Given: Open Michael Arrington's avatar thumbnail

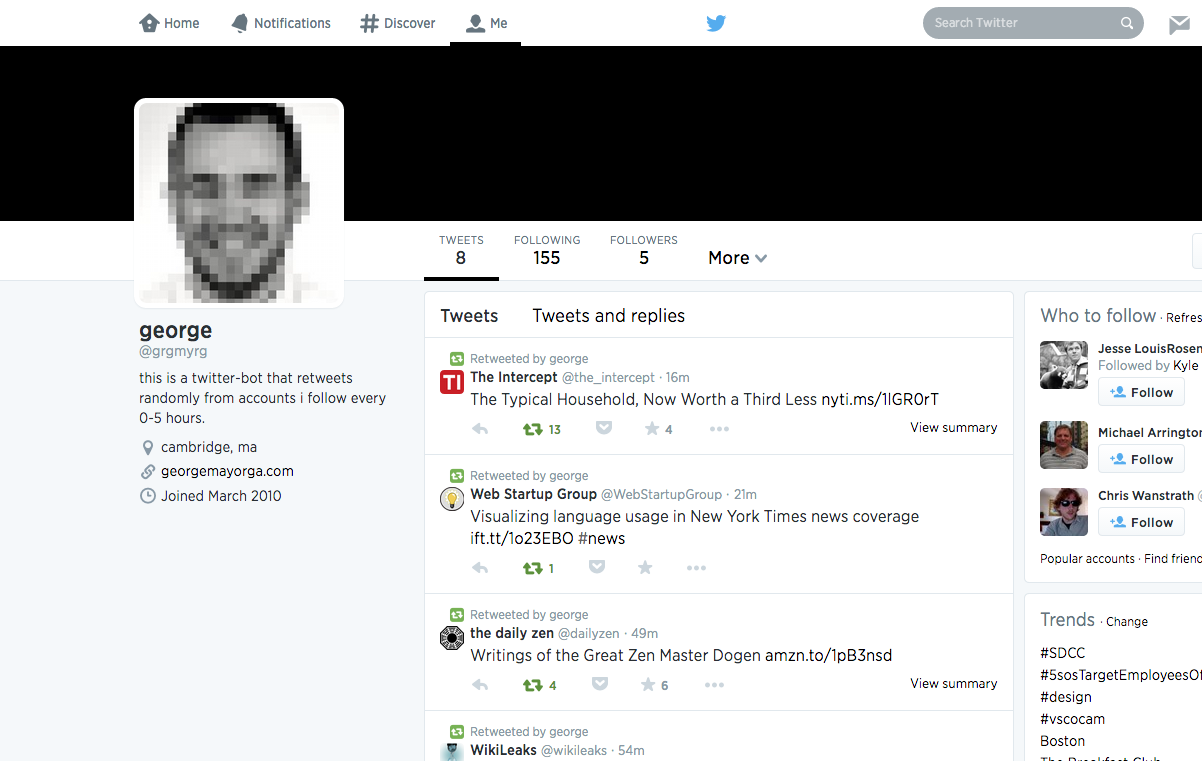Looking at the screenshot, I should point(1064,445).
